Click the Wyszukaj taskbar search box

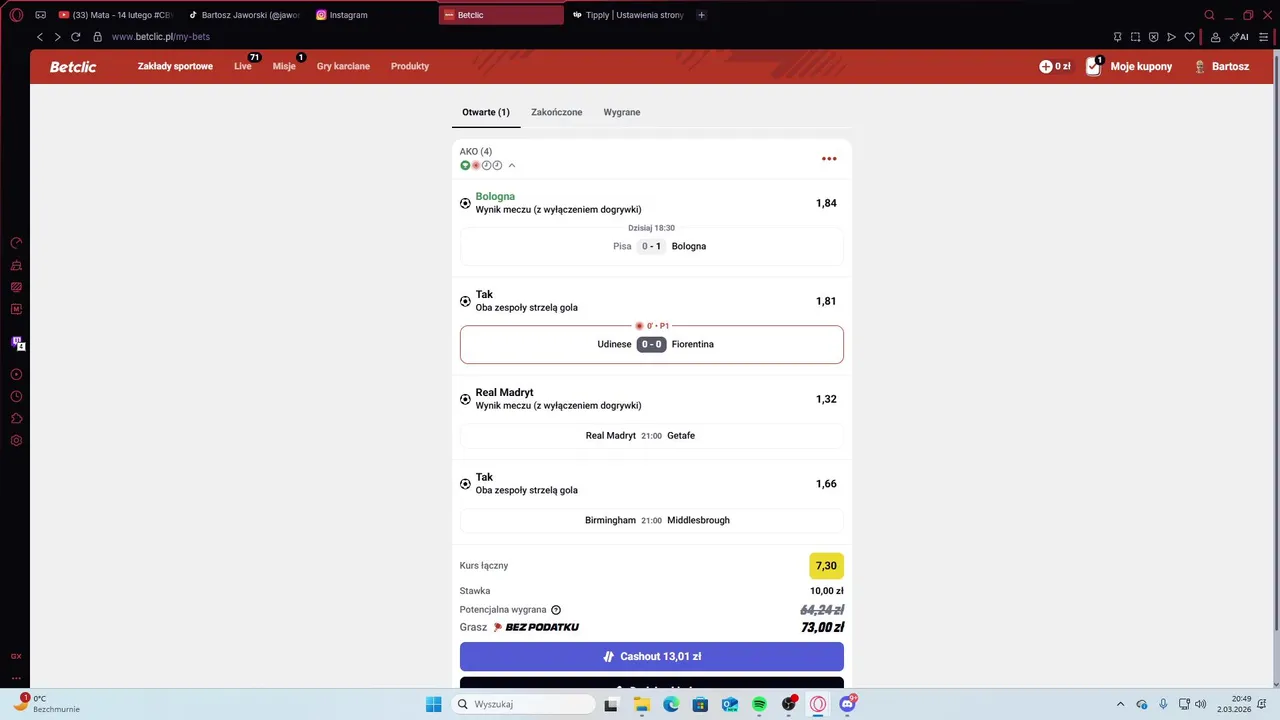pos(521,705)
